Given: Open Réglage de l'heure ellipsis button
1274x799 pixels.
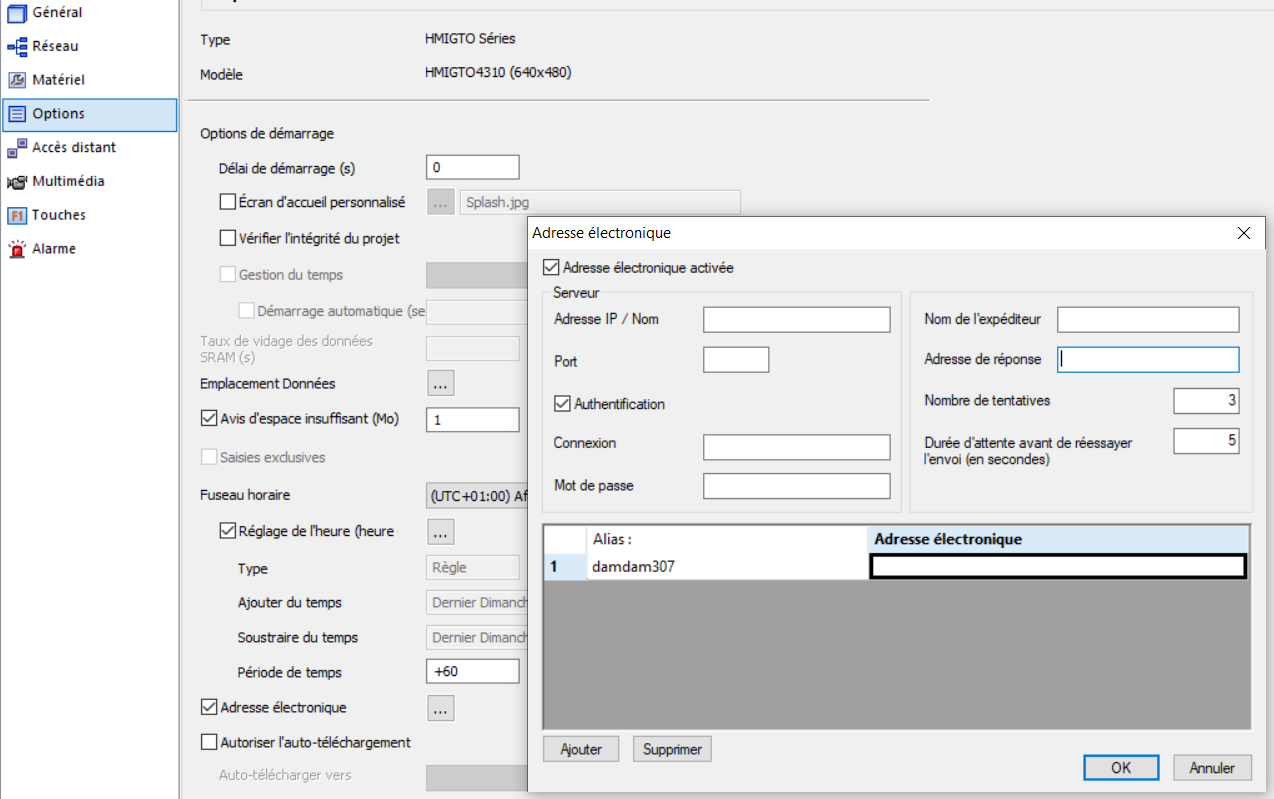Looking at the screenshot, I should coord(441,531).
